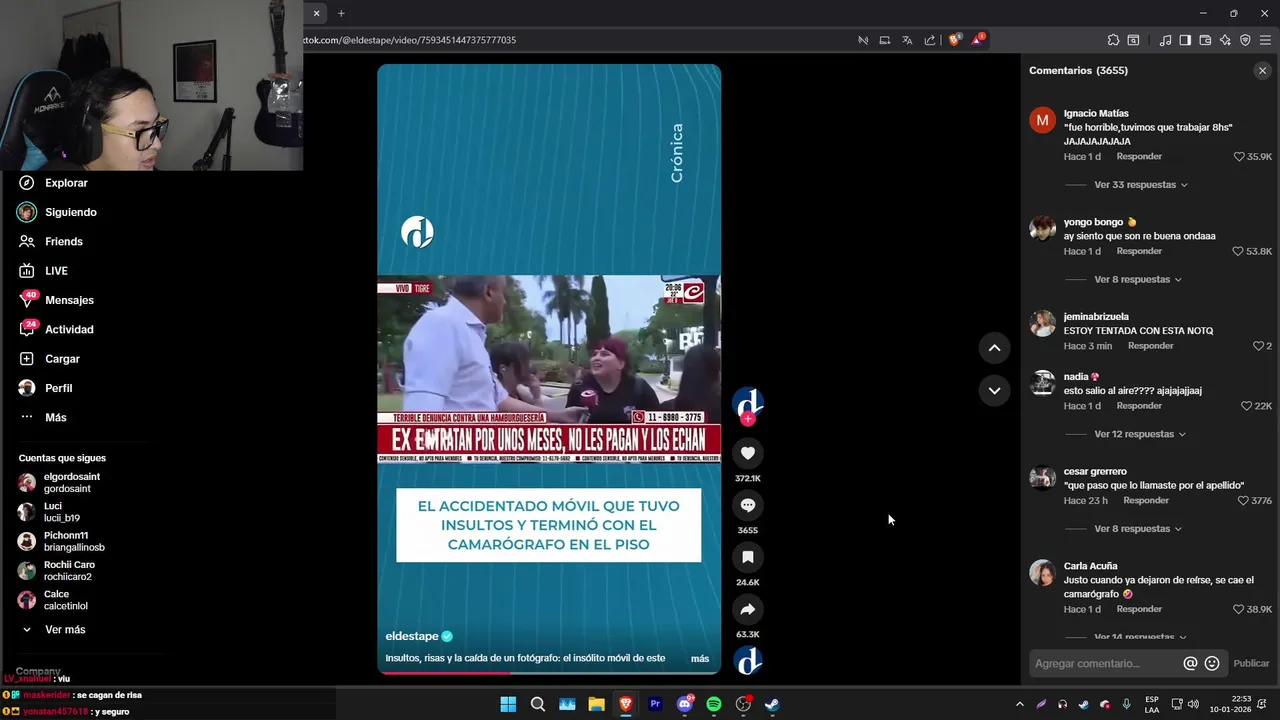Open comments via speech bubble icon
Viewport: 1280px width, 720px height.
pyautogui.click(x=748, y=505)
